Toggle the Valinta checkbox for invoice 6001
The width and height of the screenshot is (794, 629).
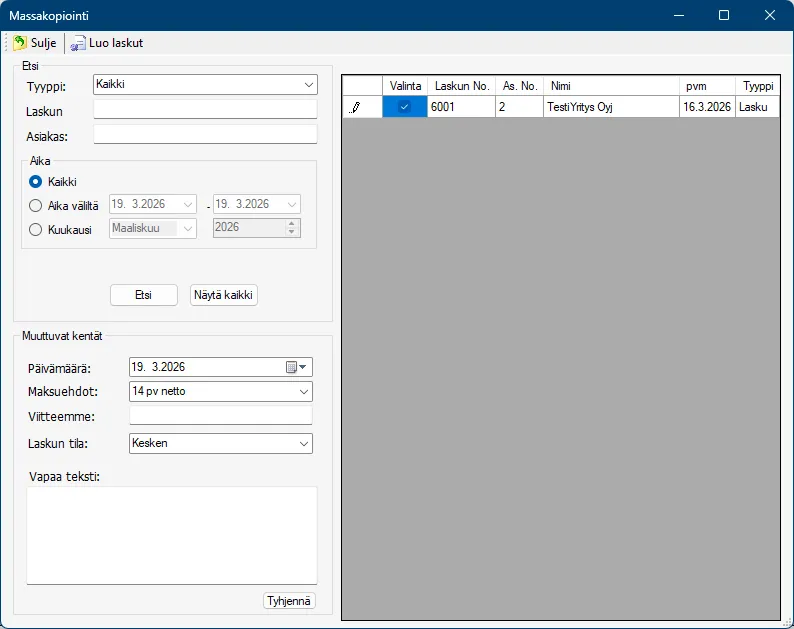click(404, 107)
